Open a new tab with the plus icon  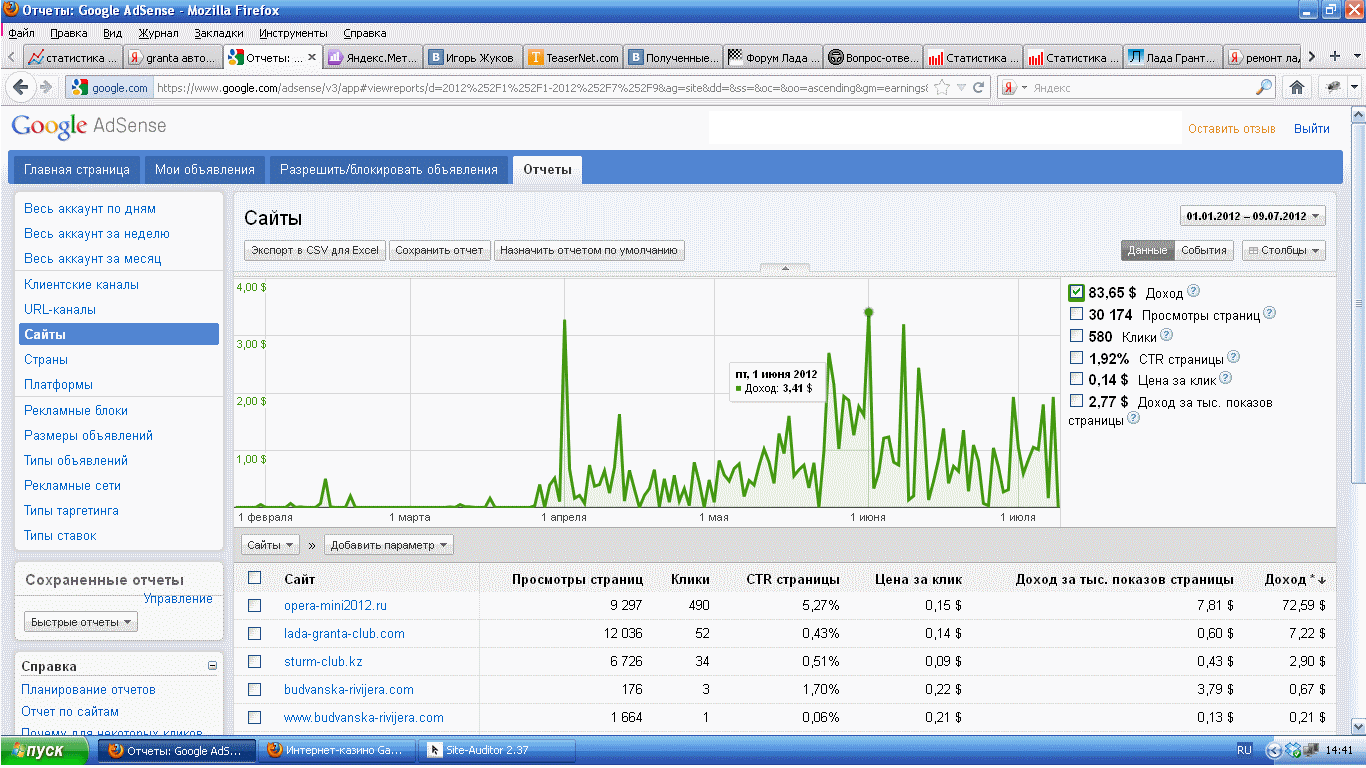pos(1334,57)
